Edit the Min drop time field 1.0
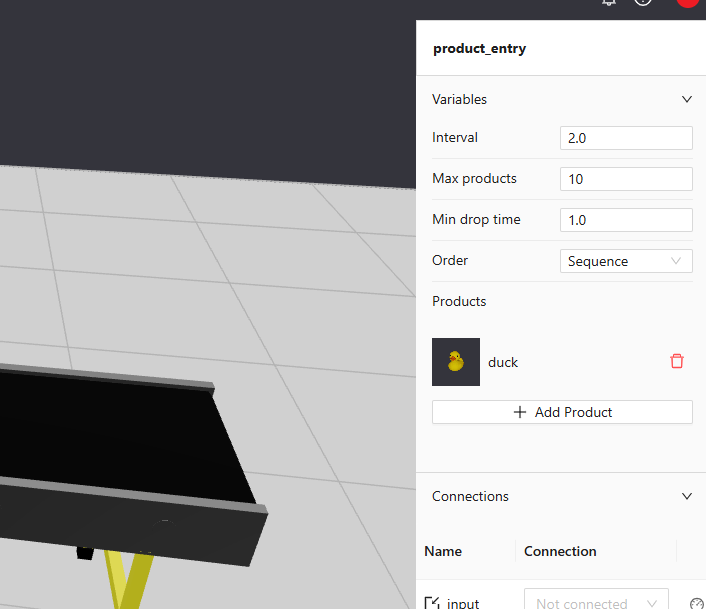Screen dimensions: 706x609 626,220
